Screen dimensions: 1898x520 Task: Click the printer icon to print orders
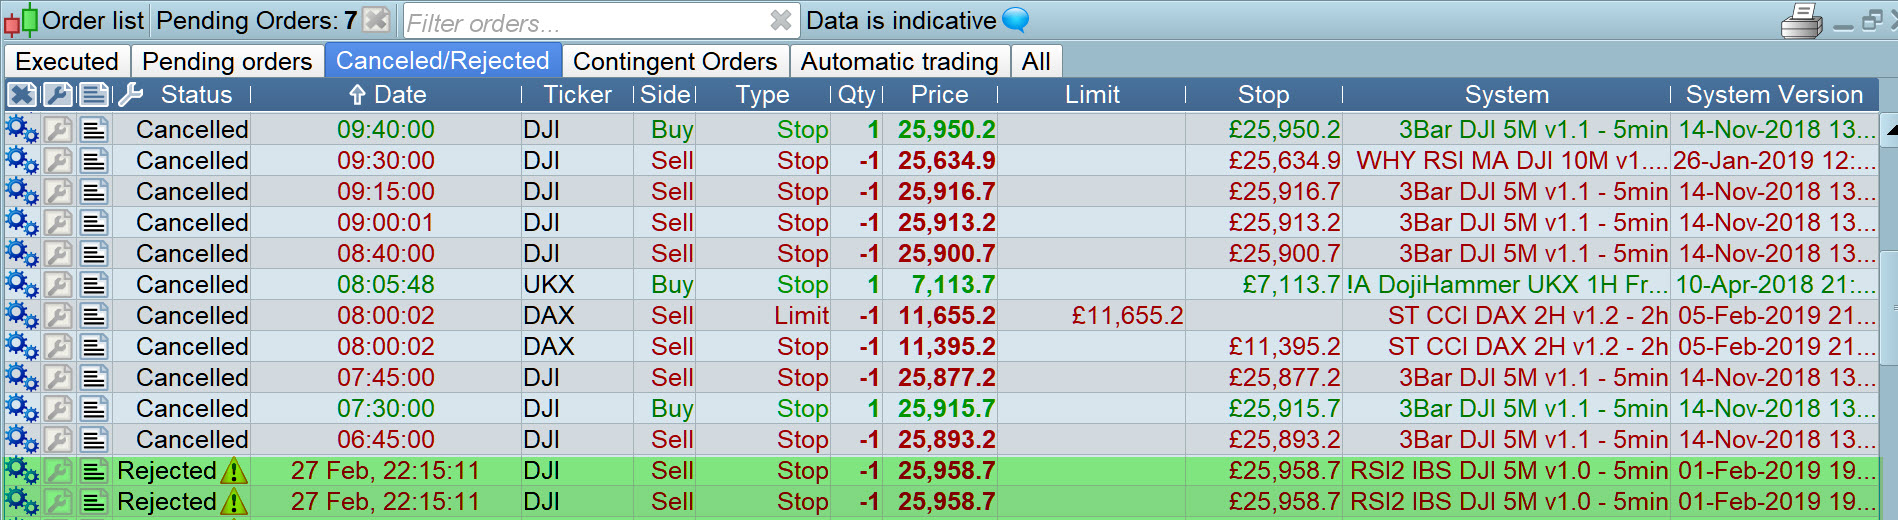tap(1801, 20)
